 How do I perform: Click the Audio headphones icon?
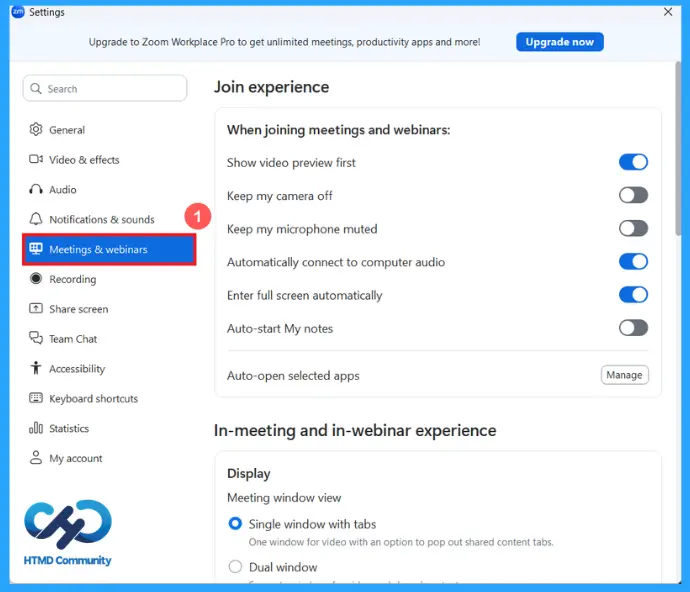pos(36,189)
